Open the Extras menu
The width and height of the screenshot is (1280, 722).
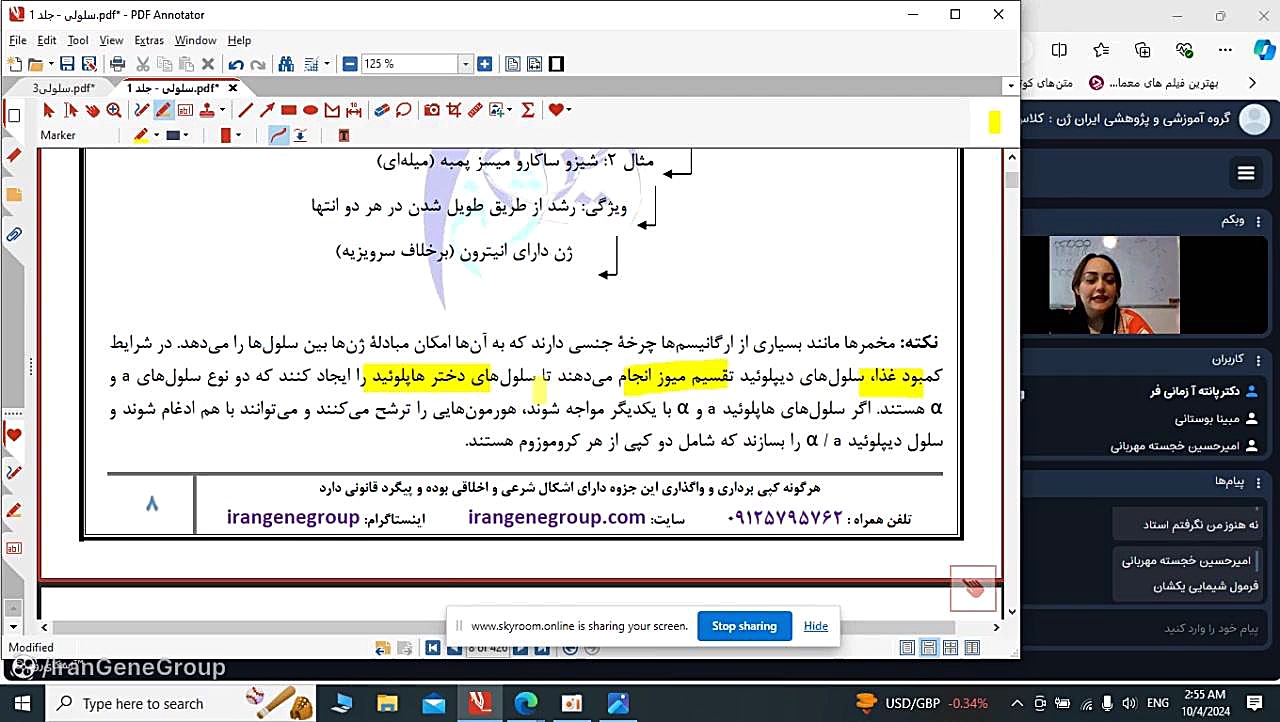pos(148,40)
